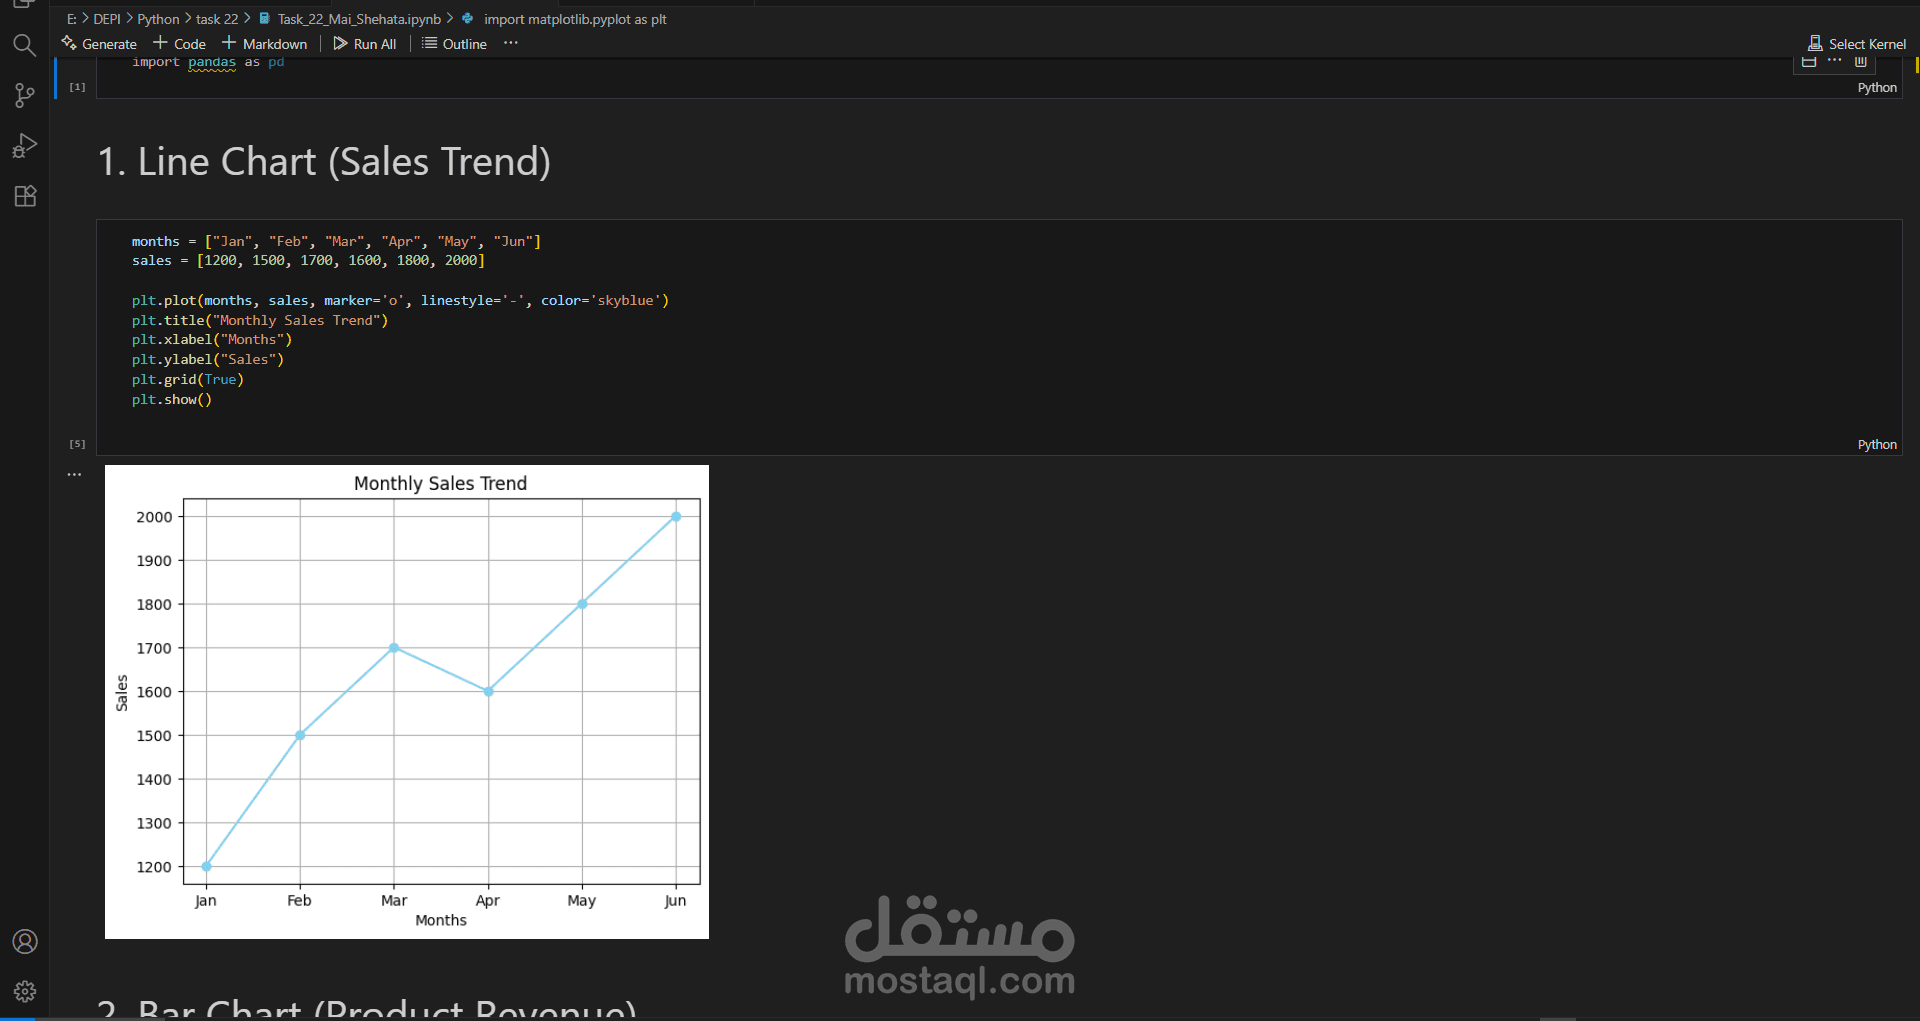Click the months list code line
1920x1021 pixels.
336,241
